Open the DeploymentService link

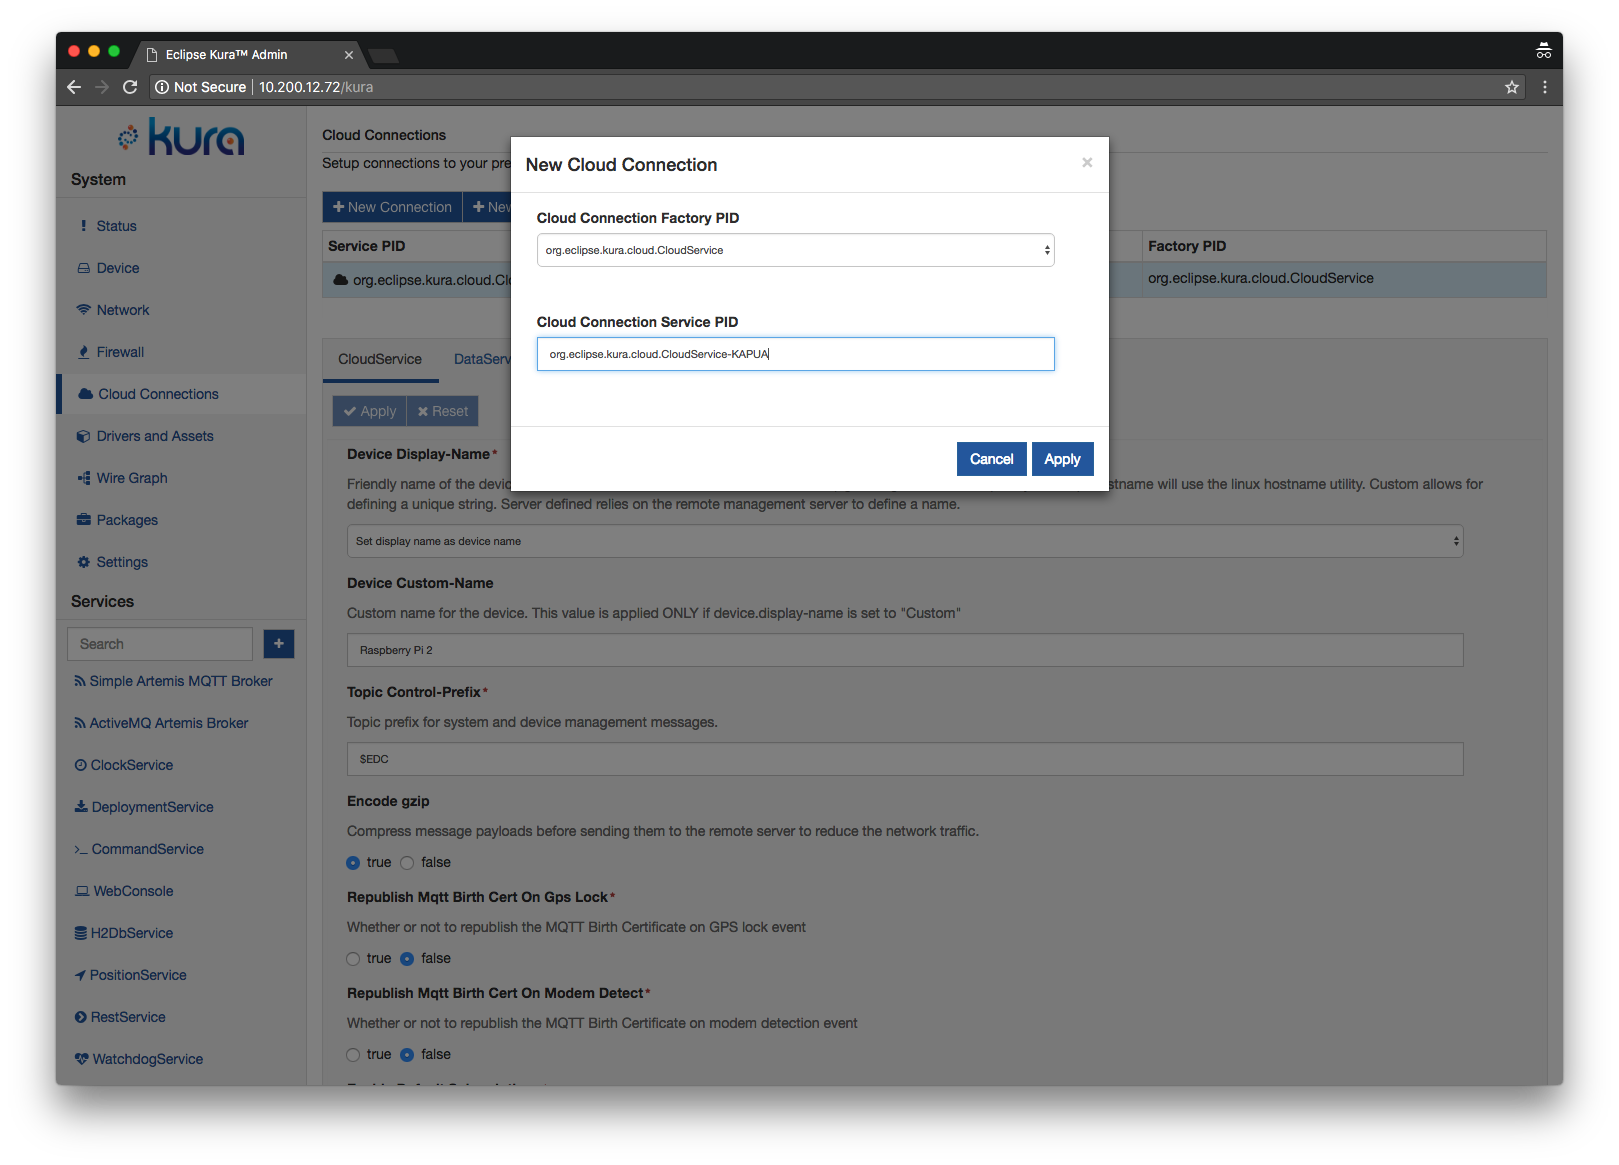[152, 807]
